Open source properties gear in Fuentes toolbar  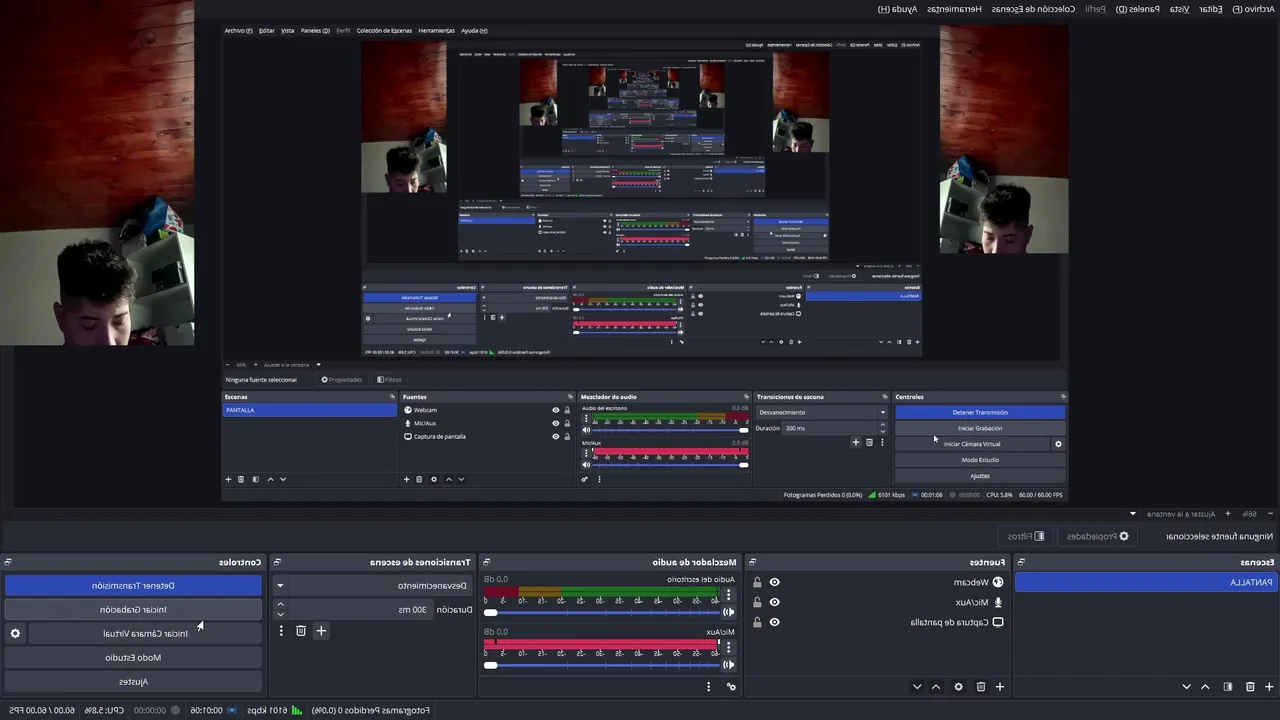click(958, 687)
